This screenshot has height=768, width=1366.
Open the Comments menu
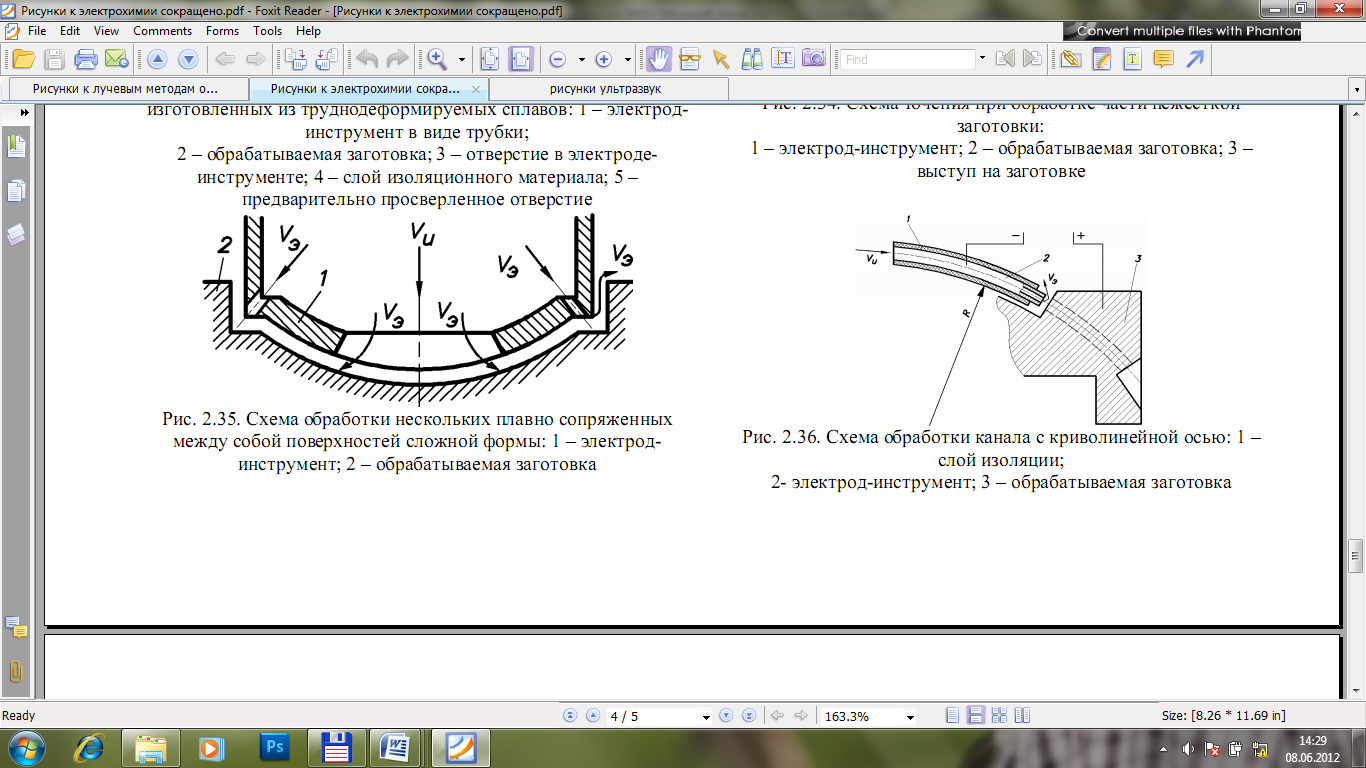coord(162,31)
